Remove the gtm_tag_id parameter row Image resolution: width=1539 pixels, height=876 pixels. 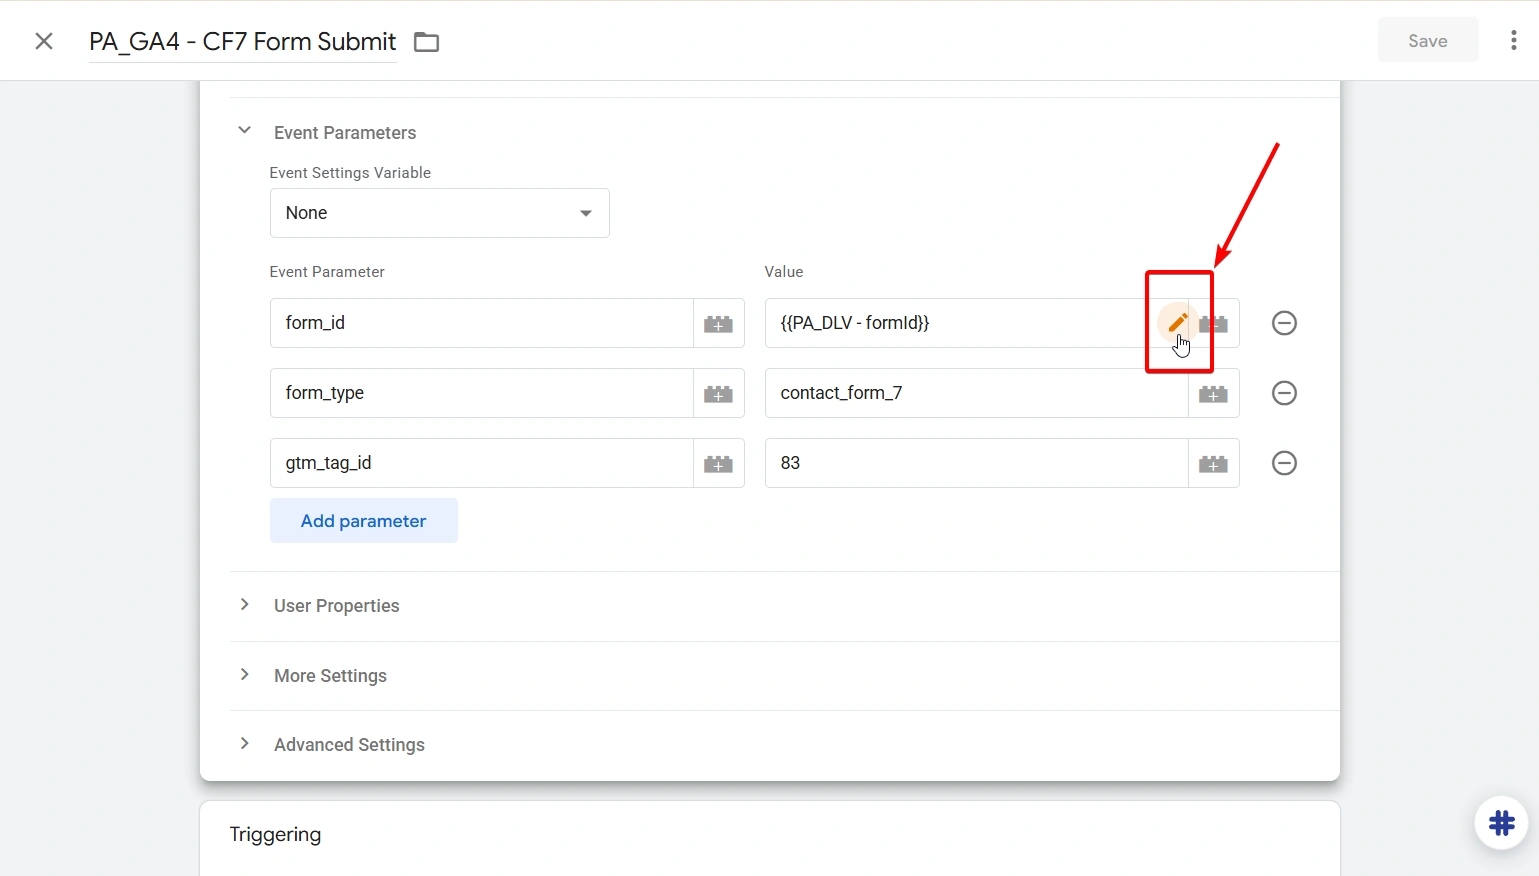tap(1284, 463)
